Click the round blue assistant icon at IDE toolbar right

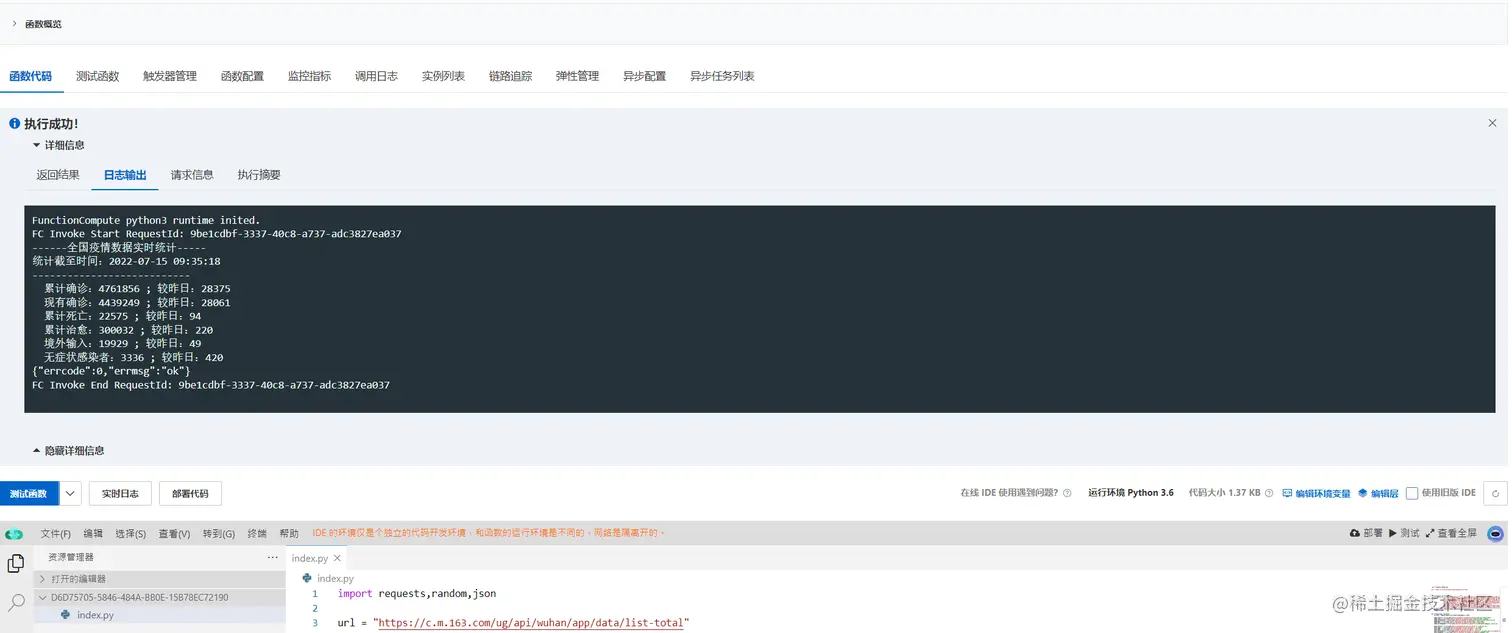[x=1496, y=534]
